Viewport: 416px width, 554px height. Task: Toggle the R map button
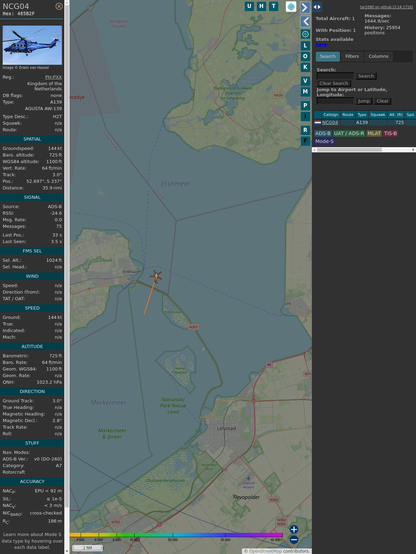pyautogui.click(x=305, y=130)
